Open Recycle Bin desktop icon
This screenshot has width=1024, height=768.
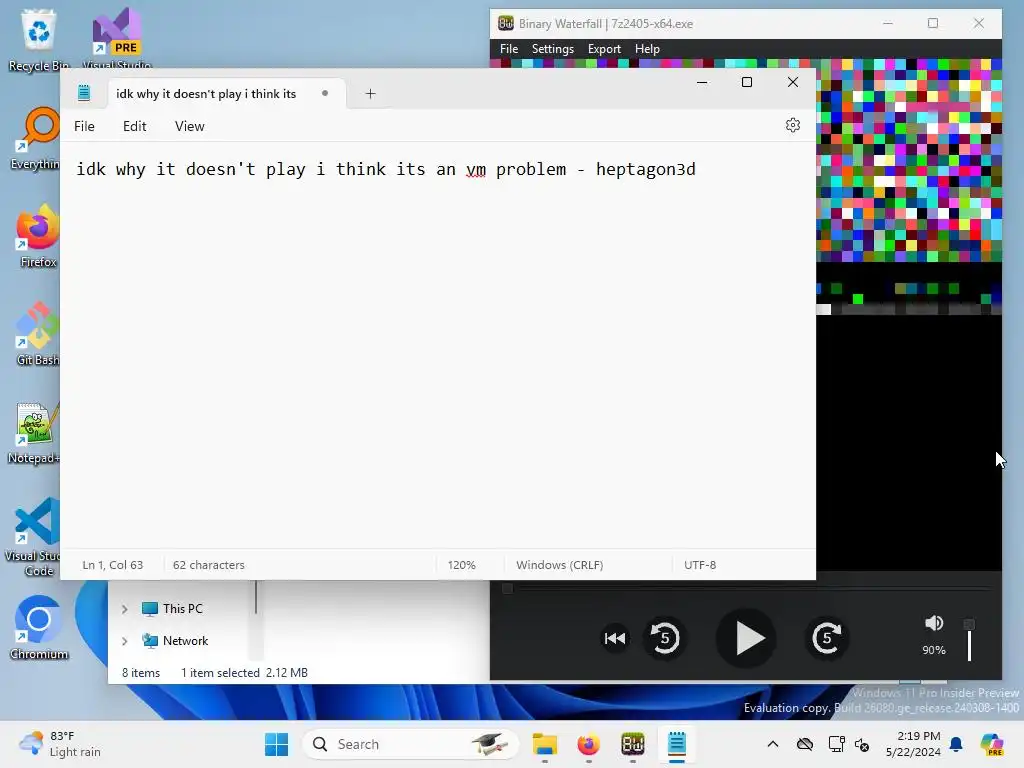click(x=39, y=39)
